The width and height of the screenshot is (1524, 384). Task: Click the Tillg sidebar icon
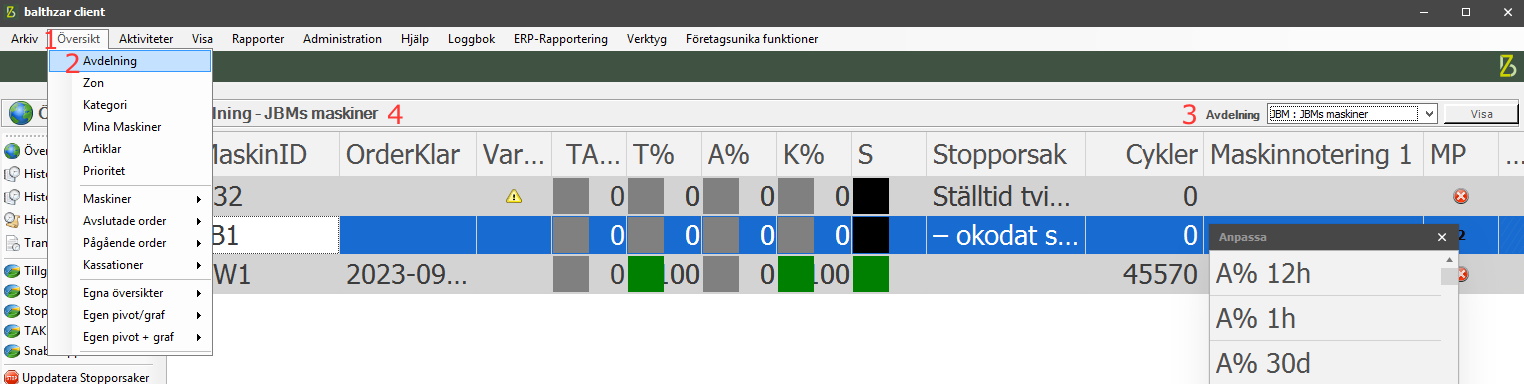pyautogui.click(x=12, y=271)
